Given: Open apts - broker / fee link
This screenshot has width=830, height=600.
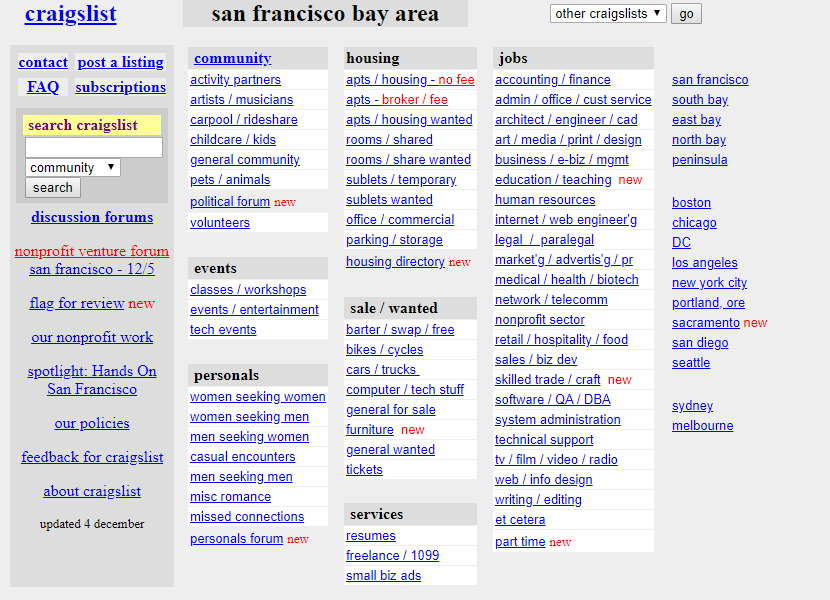Looking at the screenshot, I should tap(397, 100).
